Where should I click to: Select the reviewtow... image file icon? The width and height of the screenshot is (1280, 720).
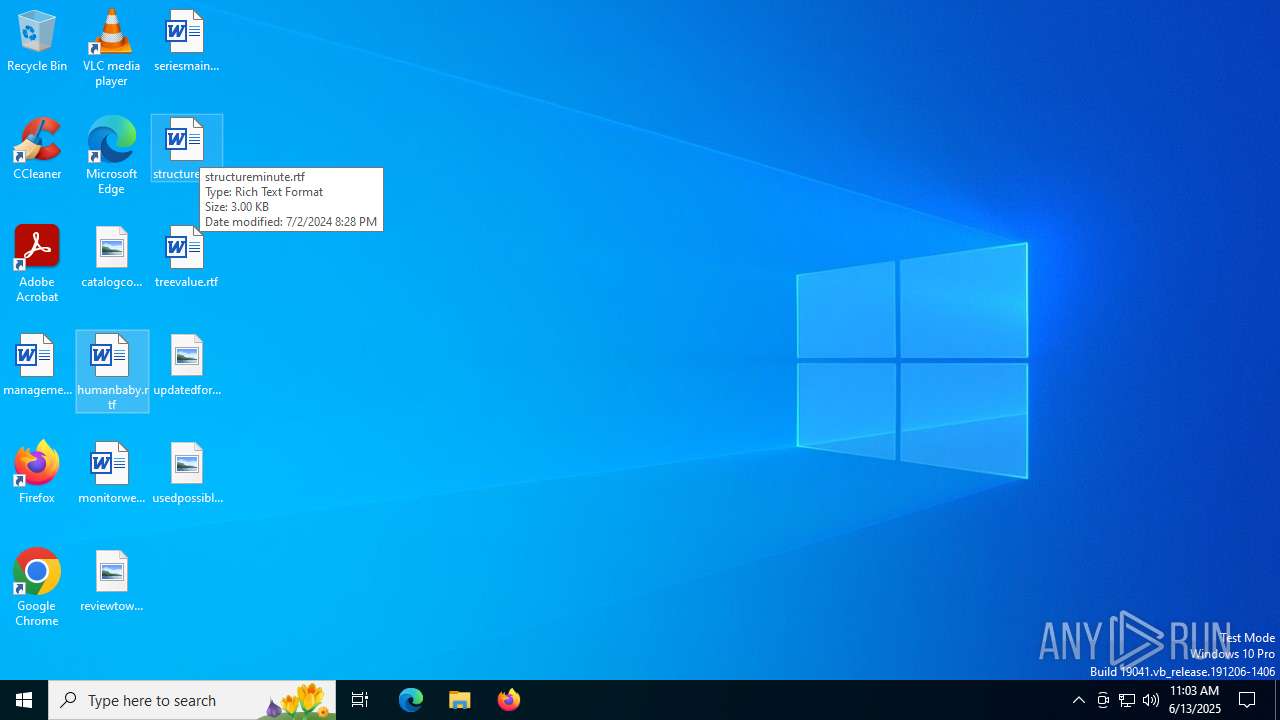pos(111,581)
